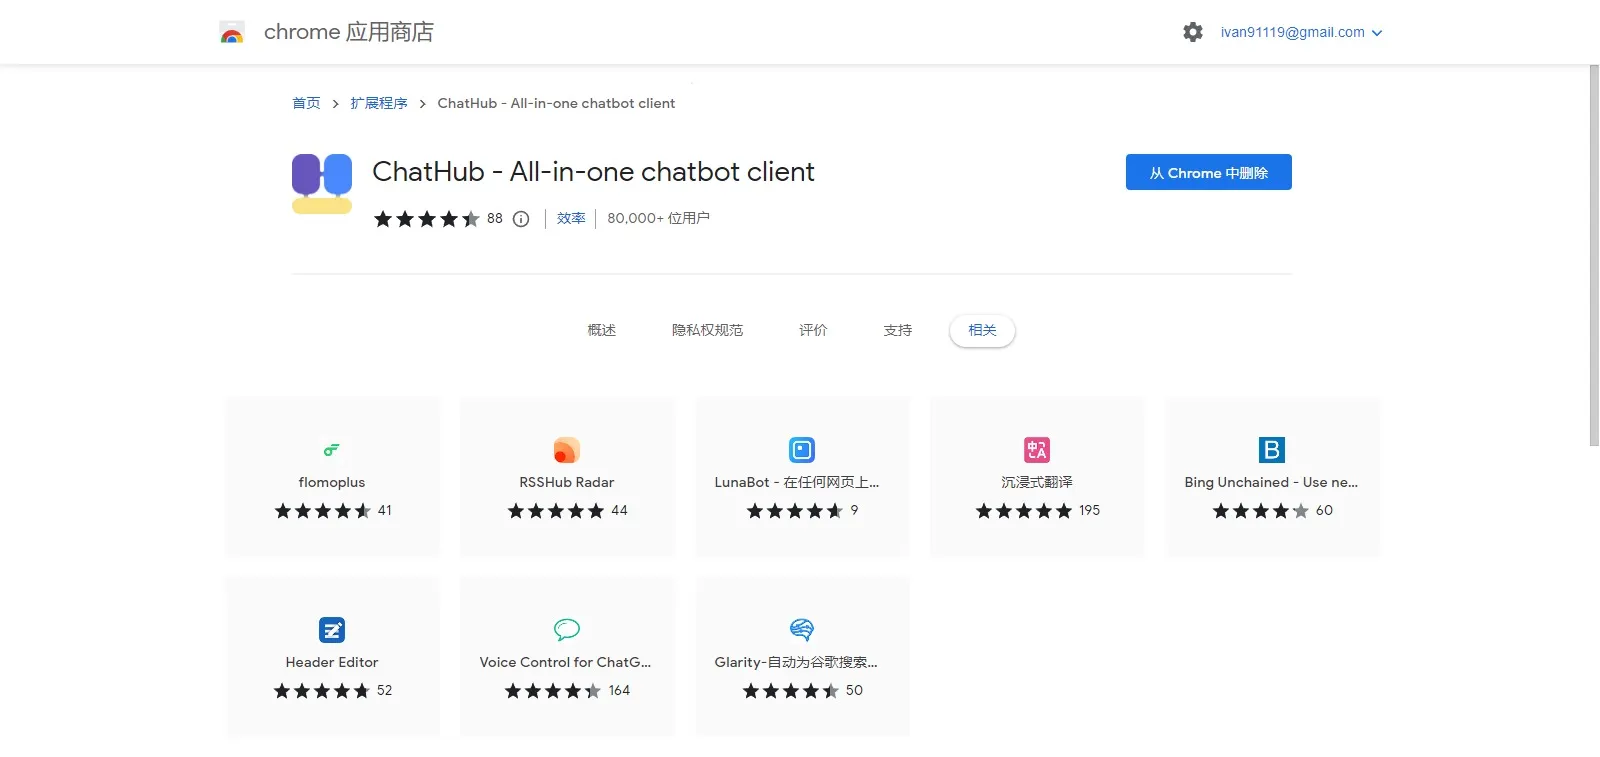Click the Voice Control speech bubble icon

tap(567, 630)
